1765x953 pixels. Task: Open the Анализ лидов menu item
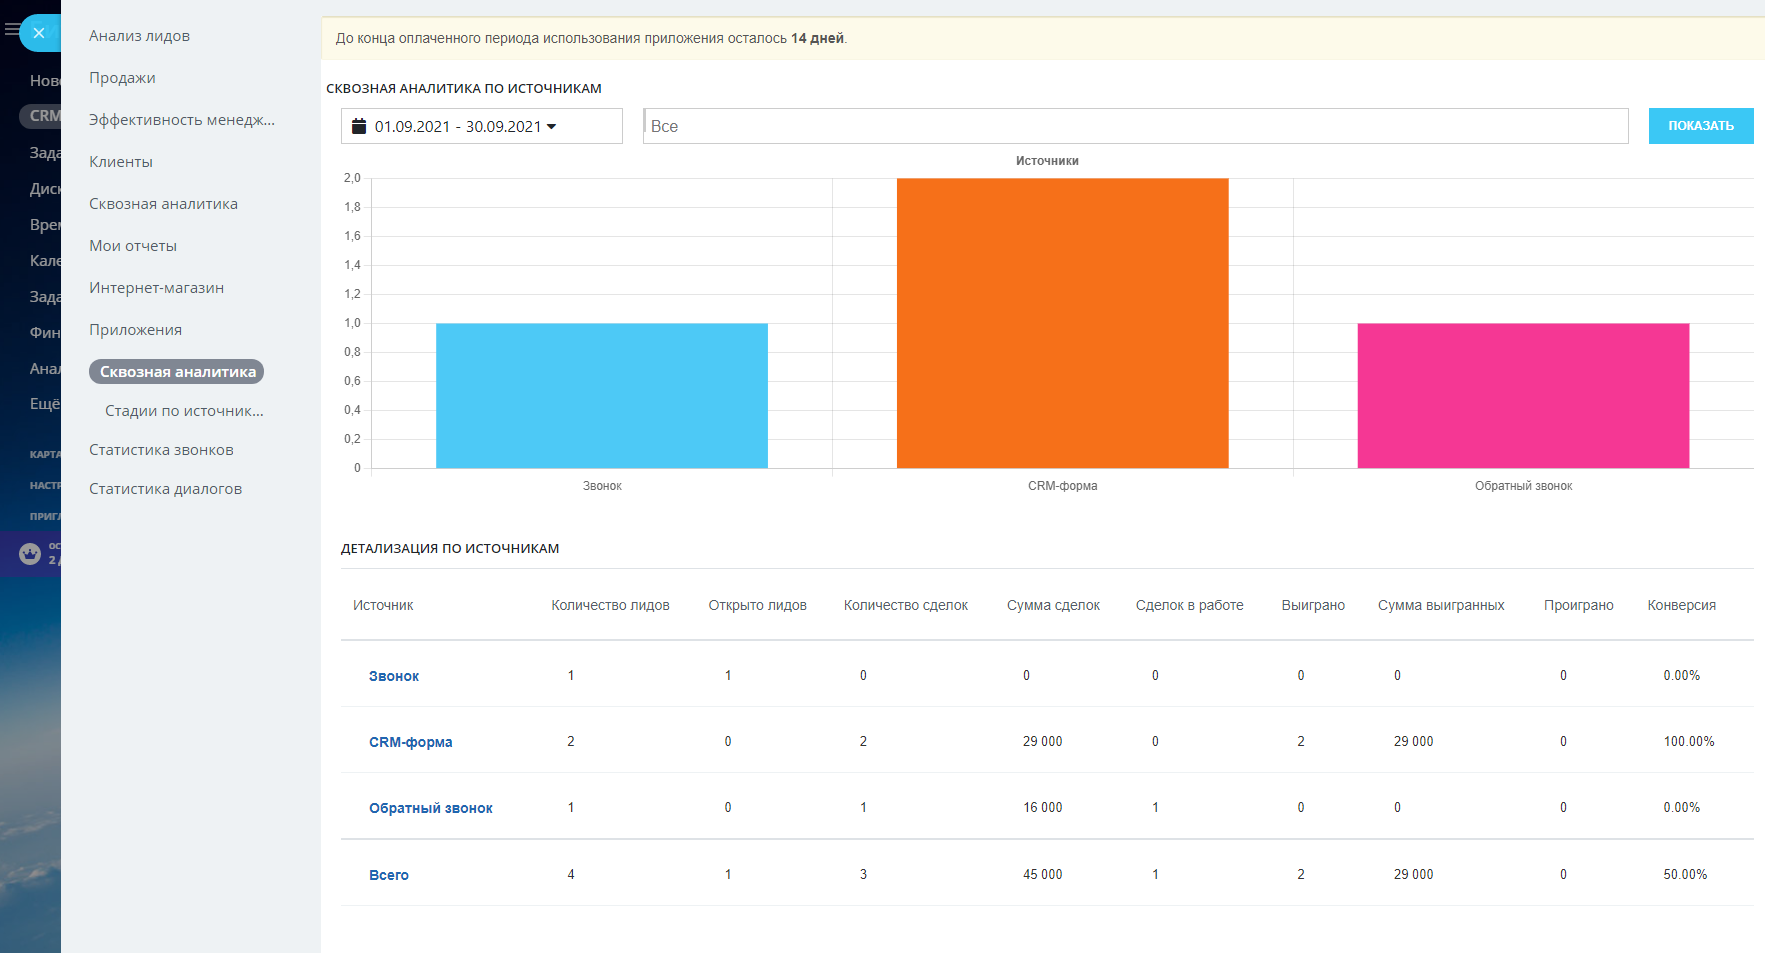click(139, 36)
